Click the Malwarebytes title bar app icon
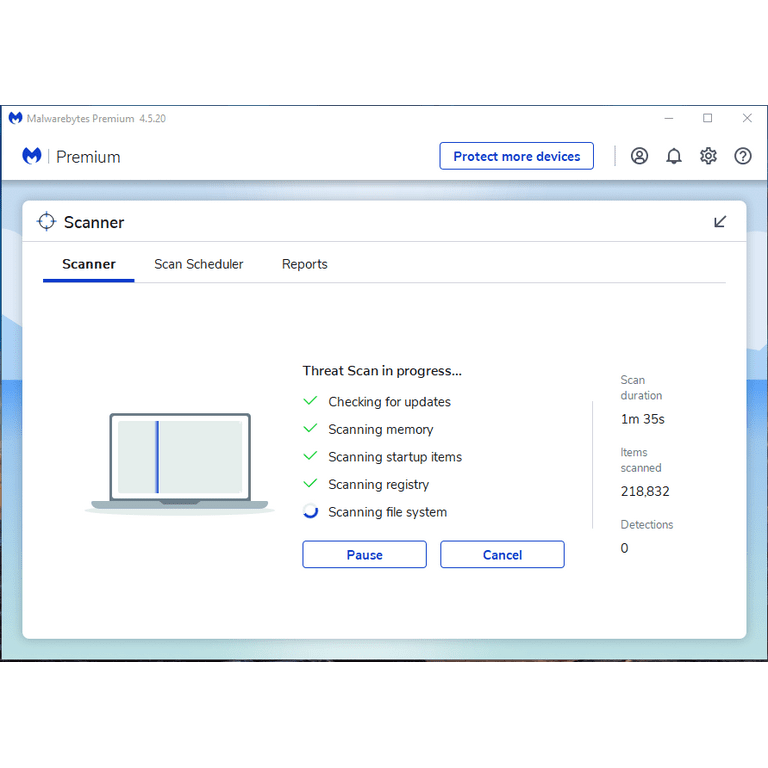The image size is (768, 768). (15, 118)
